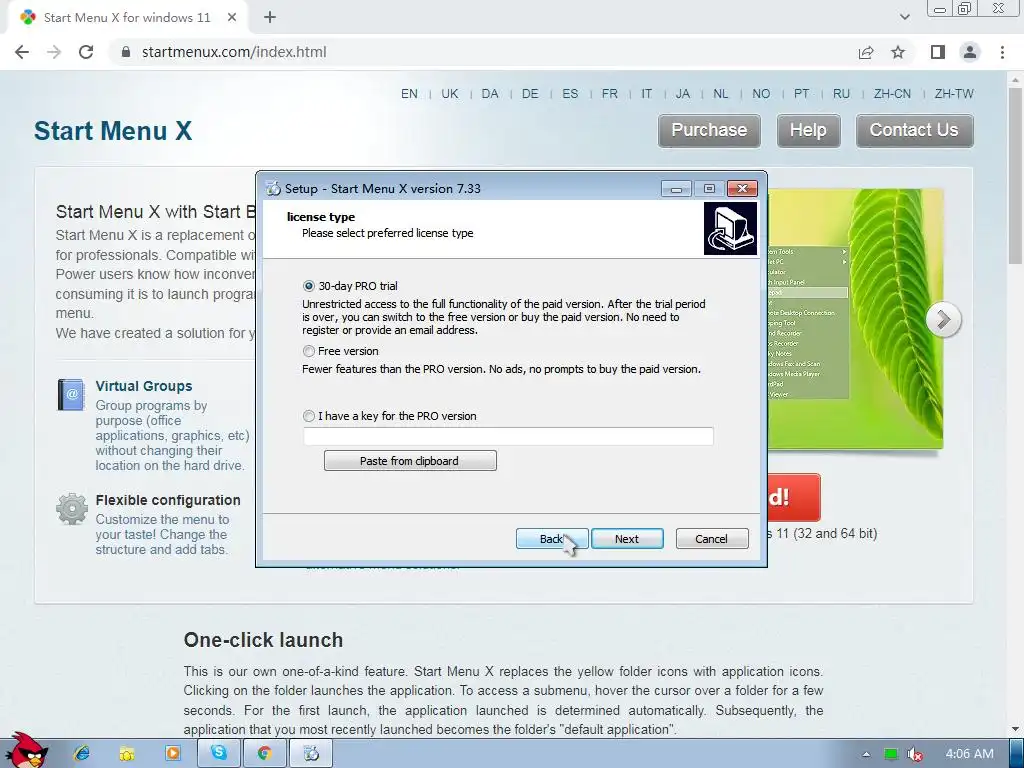Image resolution: width=1024 pixels, height=768 pixels.
Task: Switch site language to ZH-TW
Action: 954,93
